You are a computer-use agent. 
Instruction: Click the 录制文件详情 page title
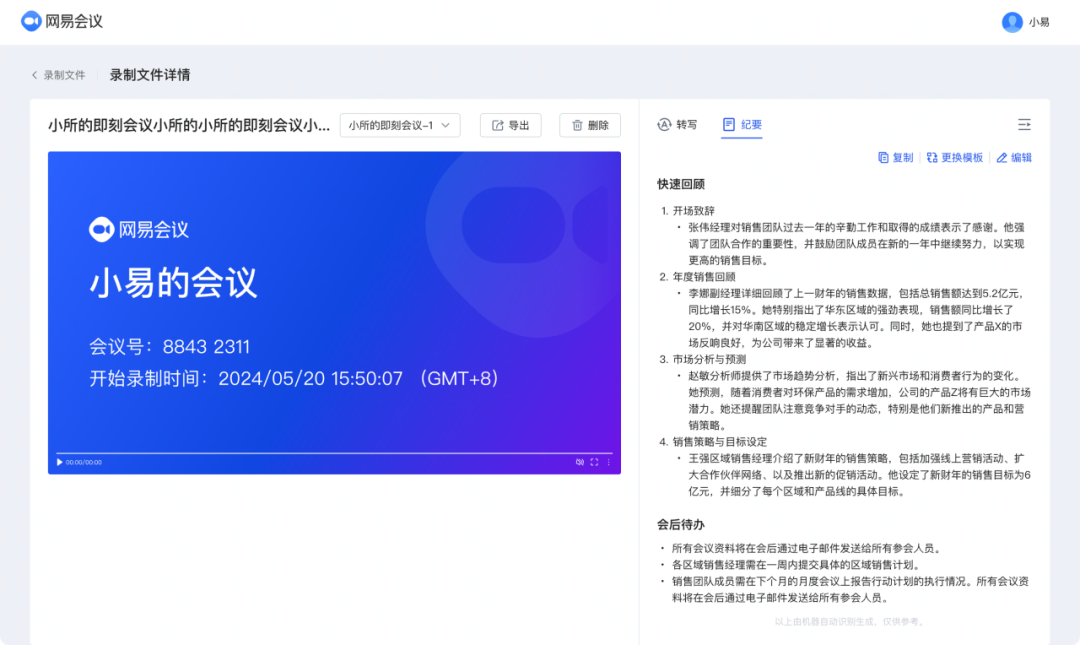(149, 75)
